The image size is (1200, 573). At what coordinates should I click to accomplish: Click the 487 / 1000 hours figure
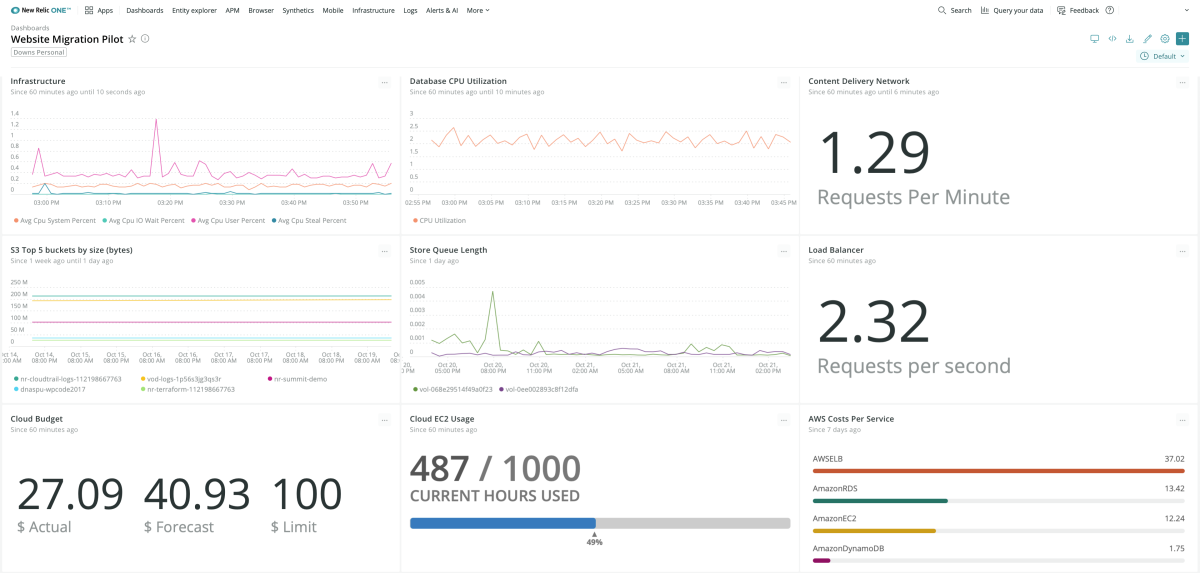pos(495,468)
